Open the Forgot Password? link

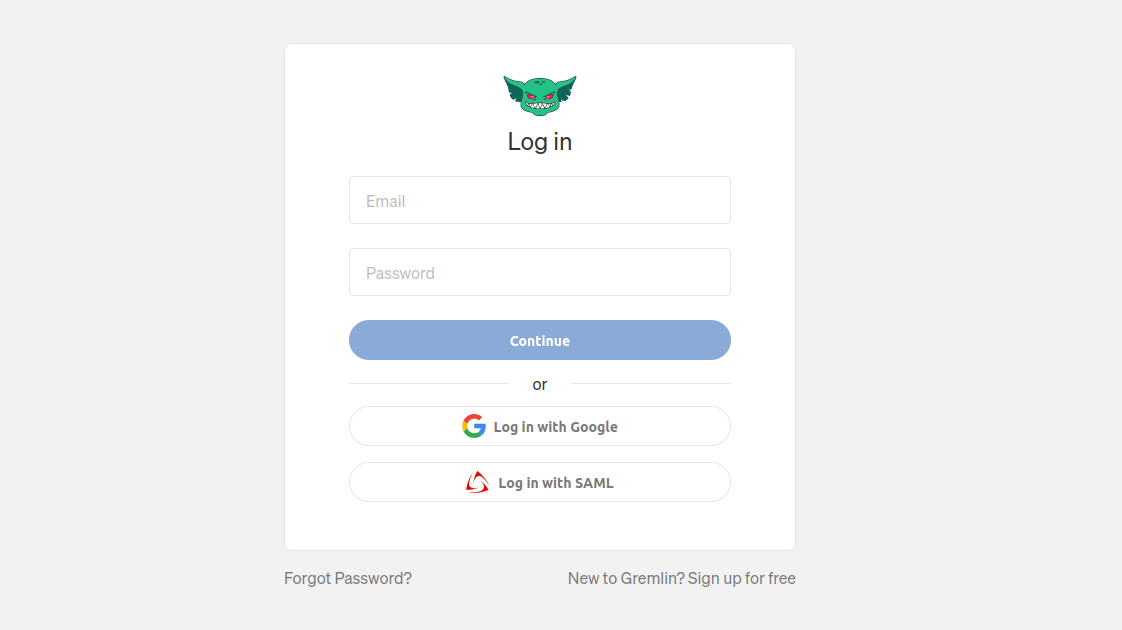click(348, 578)
